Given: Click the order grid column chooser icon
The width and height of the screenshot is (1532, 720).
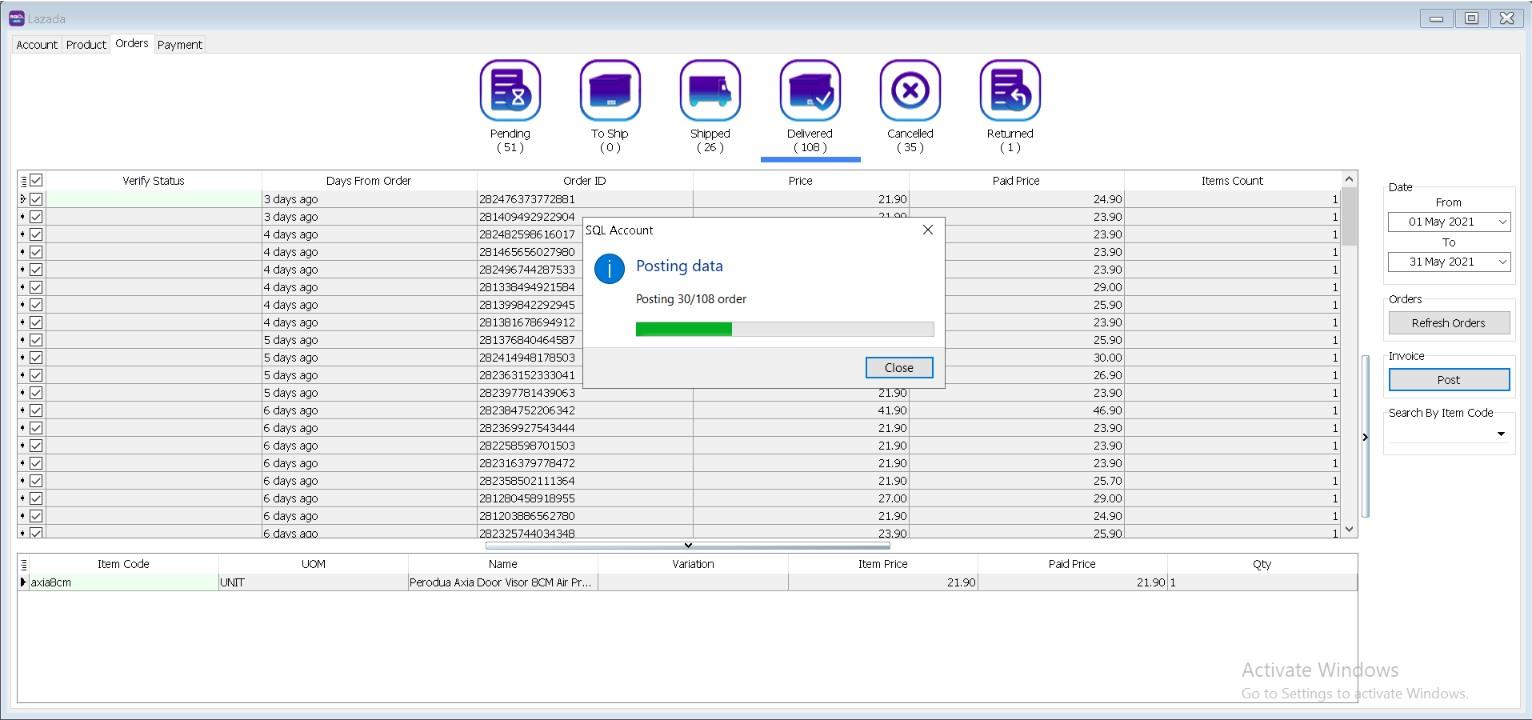Looking at the screenshot, I should pos(23,181).
